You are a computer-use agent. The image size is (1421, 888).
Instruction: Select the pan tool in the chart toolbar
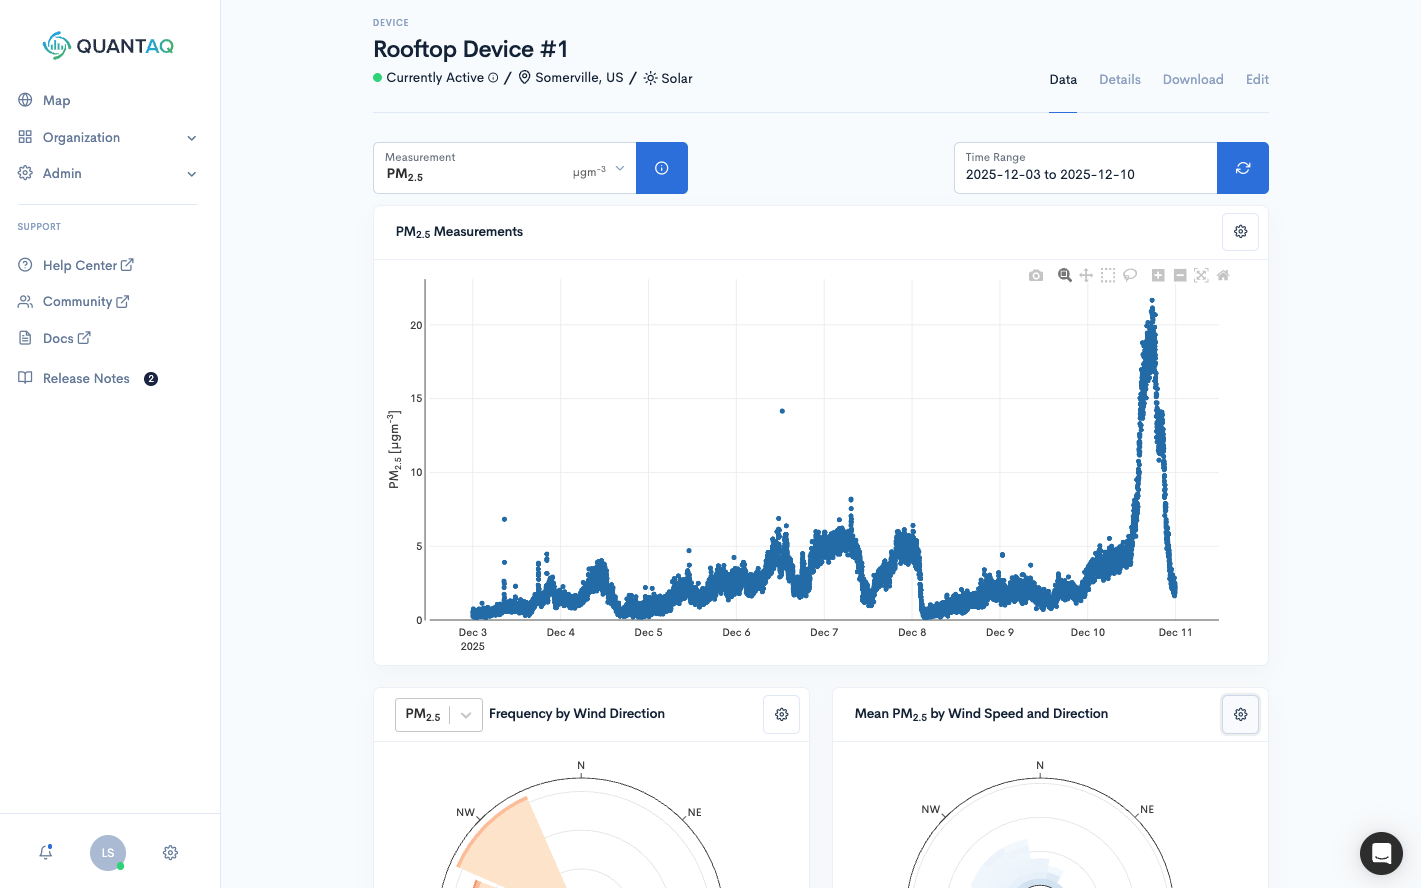tap(1086, 275)
